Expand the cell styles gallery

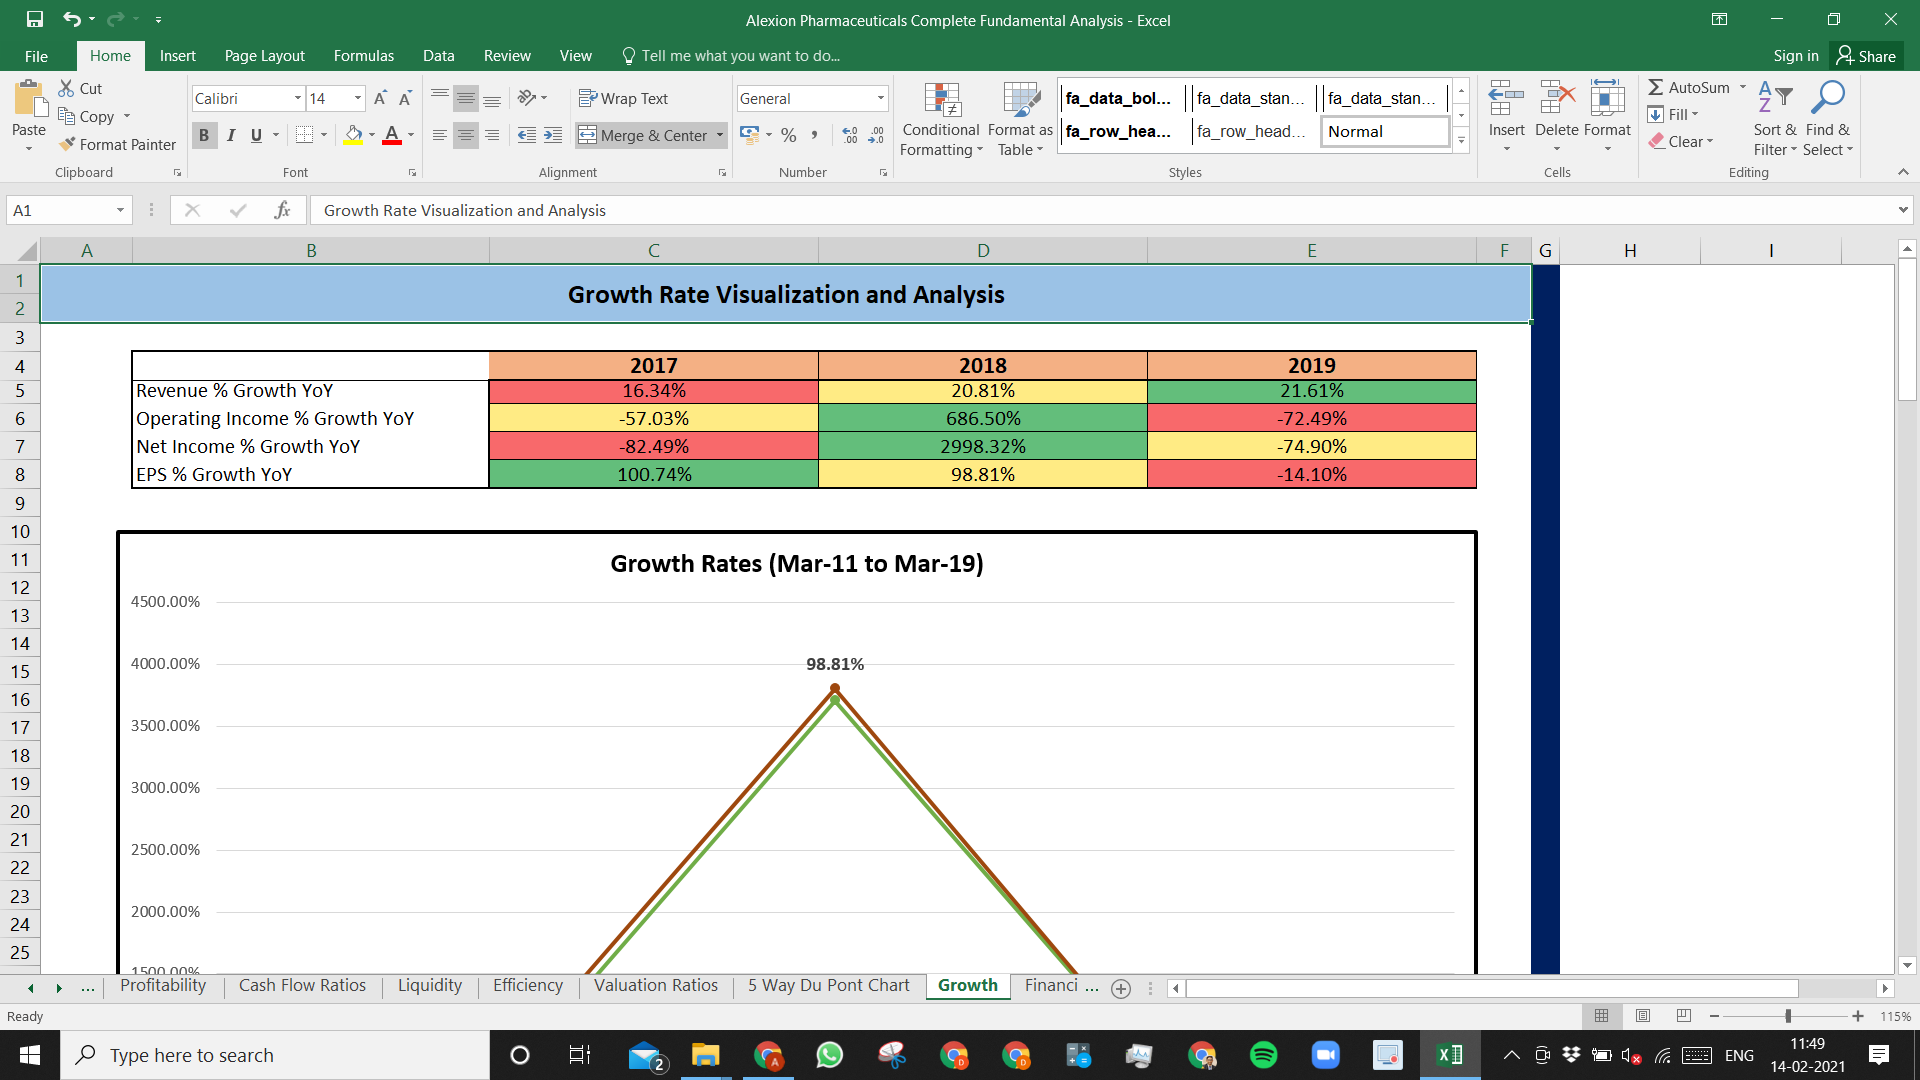[1461, 140]
